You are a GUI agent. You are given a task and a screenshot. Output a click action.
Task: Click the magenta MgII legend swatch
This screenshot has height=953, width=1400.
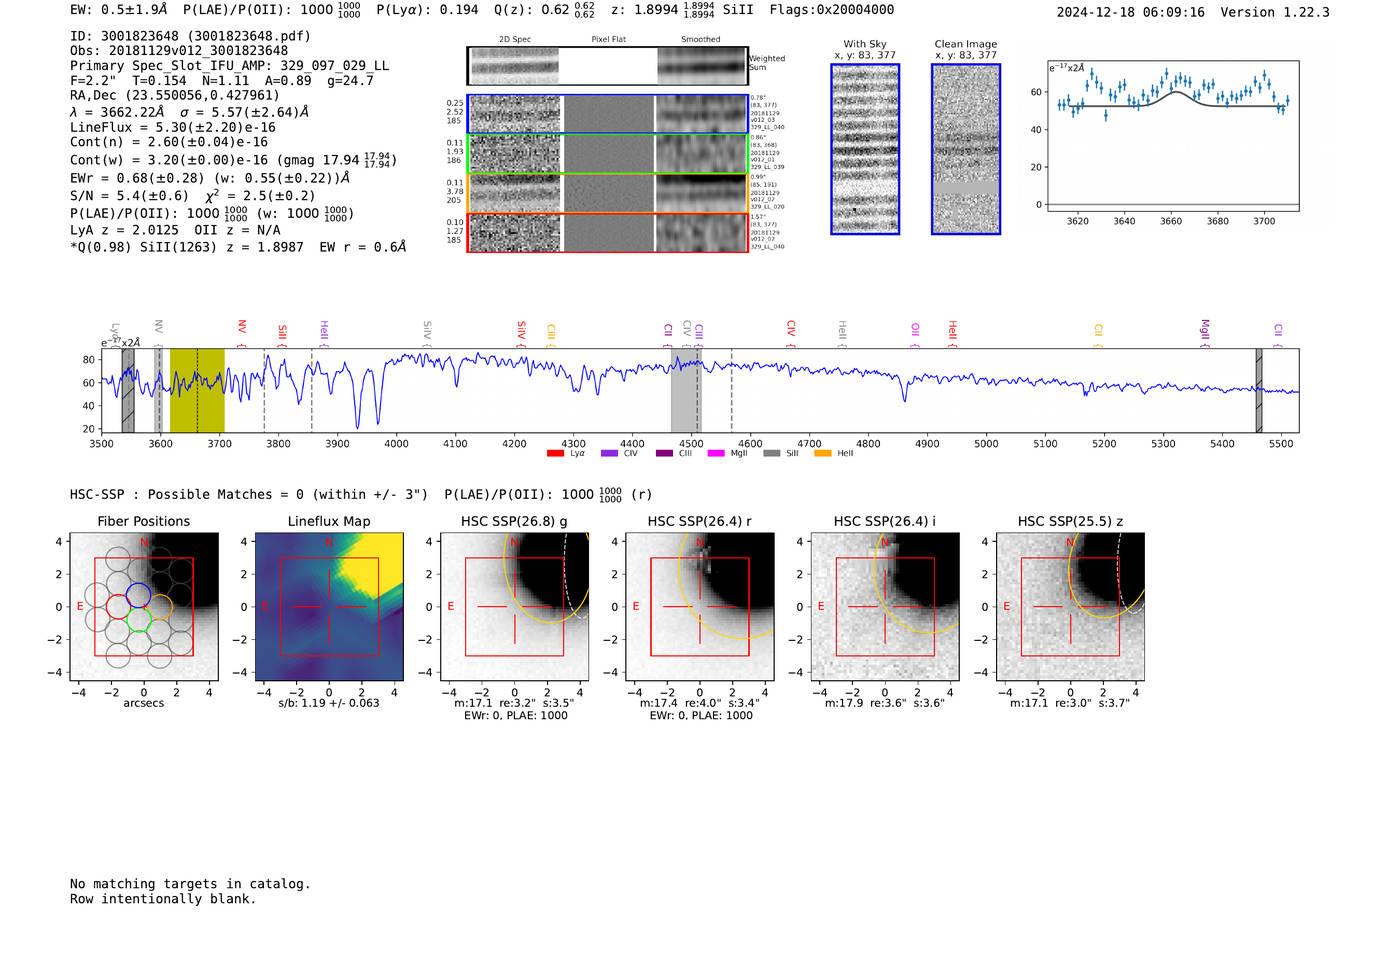[716, 454]
